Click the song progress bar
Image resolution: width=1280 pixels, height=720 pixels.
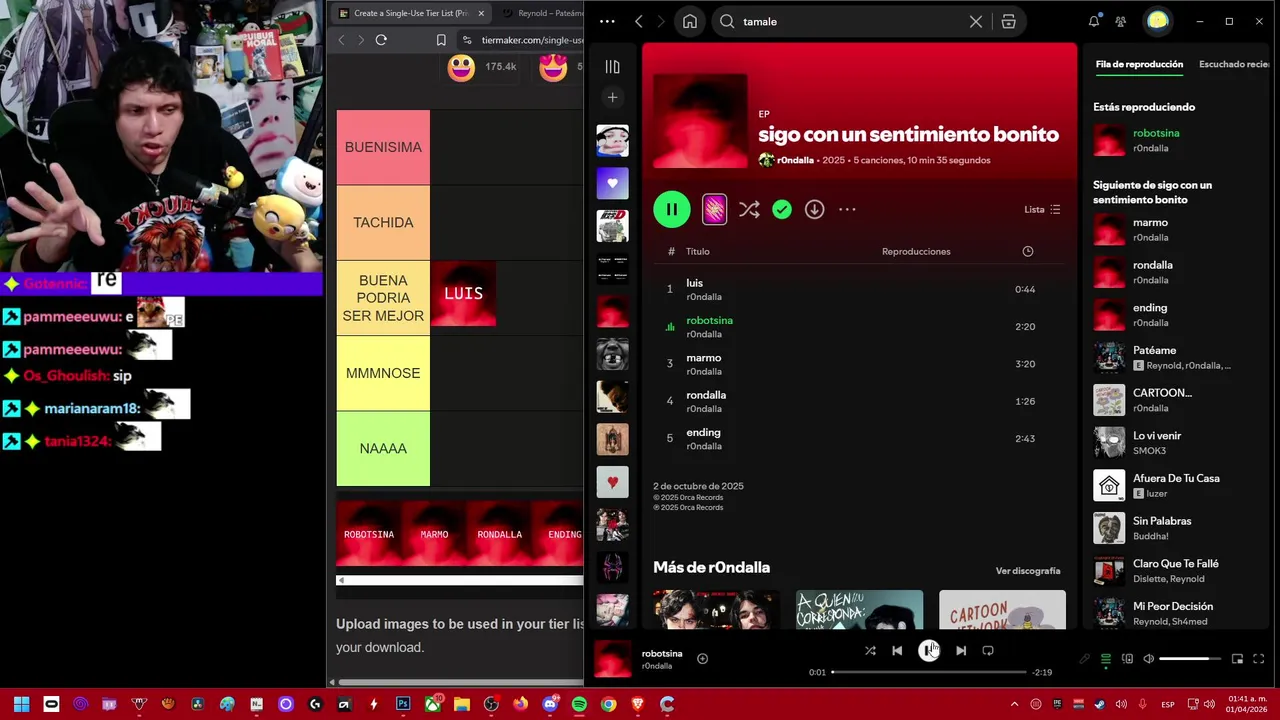929,672
